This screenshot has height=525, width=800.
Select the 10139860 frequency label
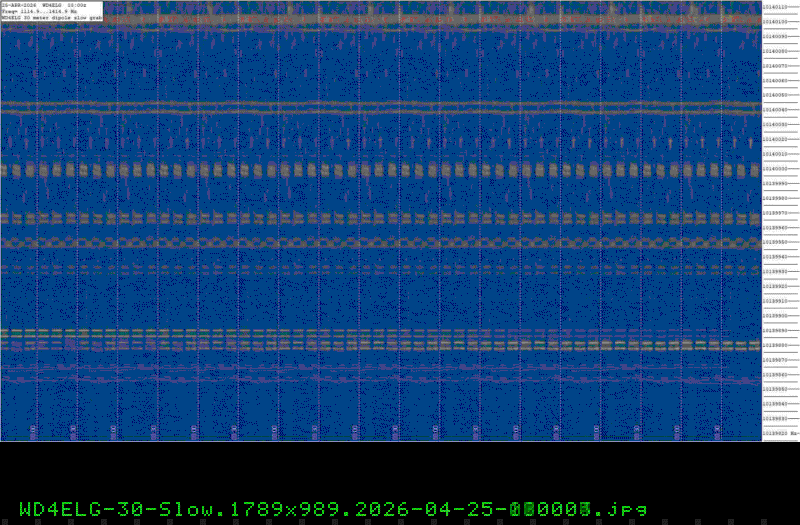(774, 375)
